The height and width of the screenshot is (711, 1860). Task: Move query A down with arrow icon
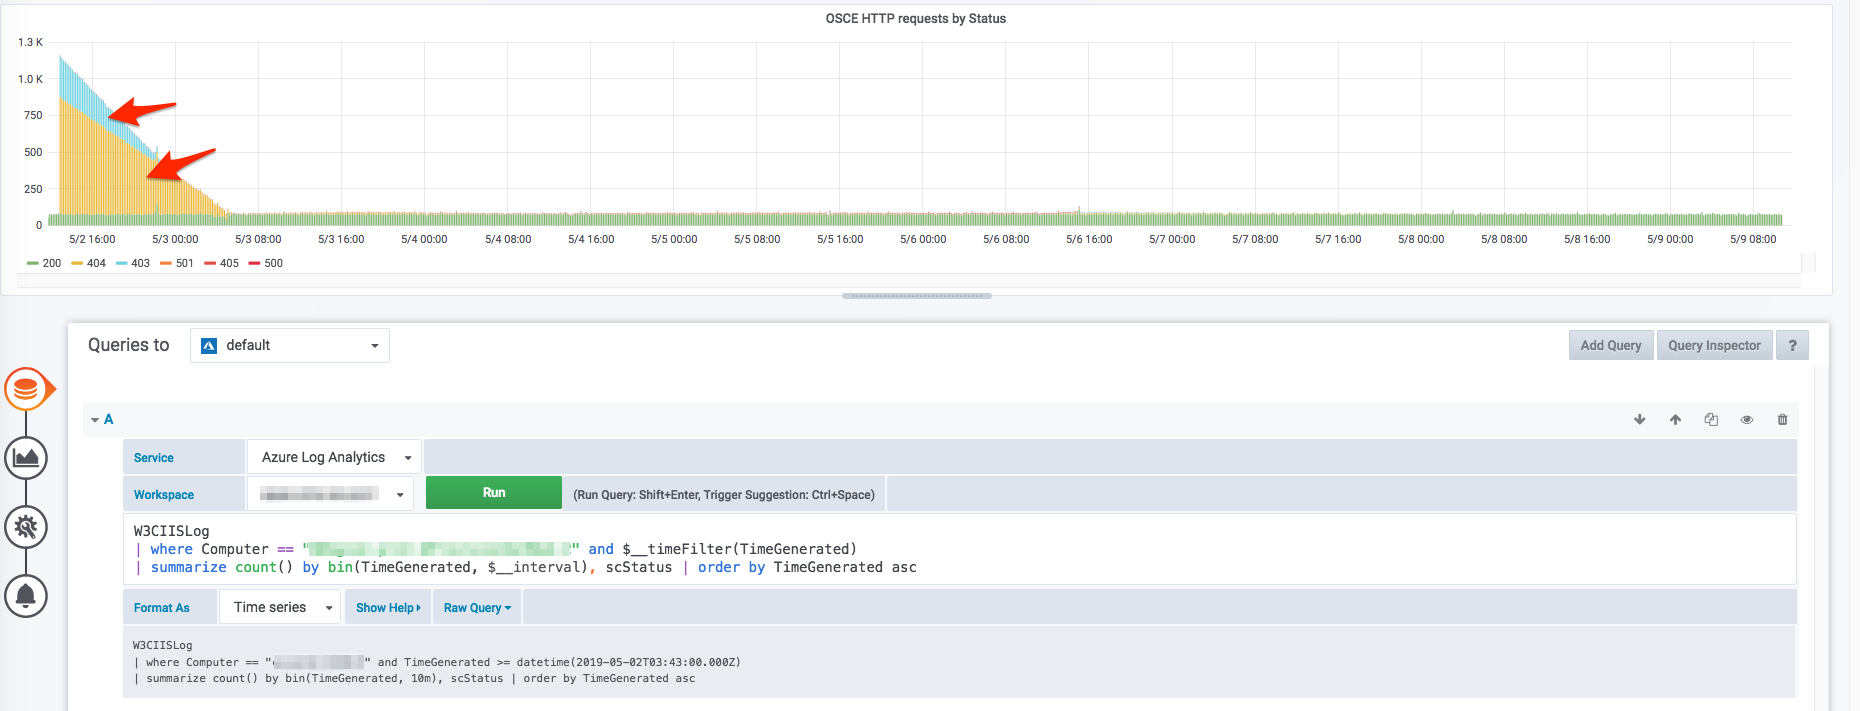tap(1640, 419)
